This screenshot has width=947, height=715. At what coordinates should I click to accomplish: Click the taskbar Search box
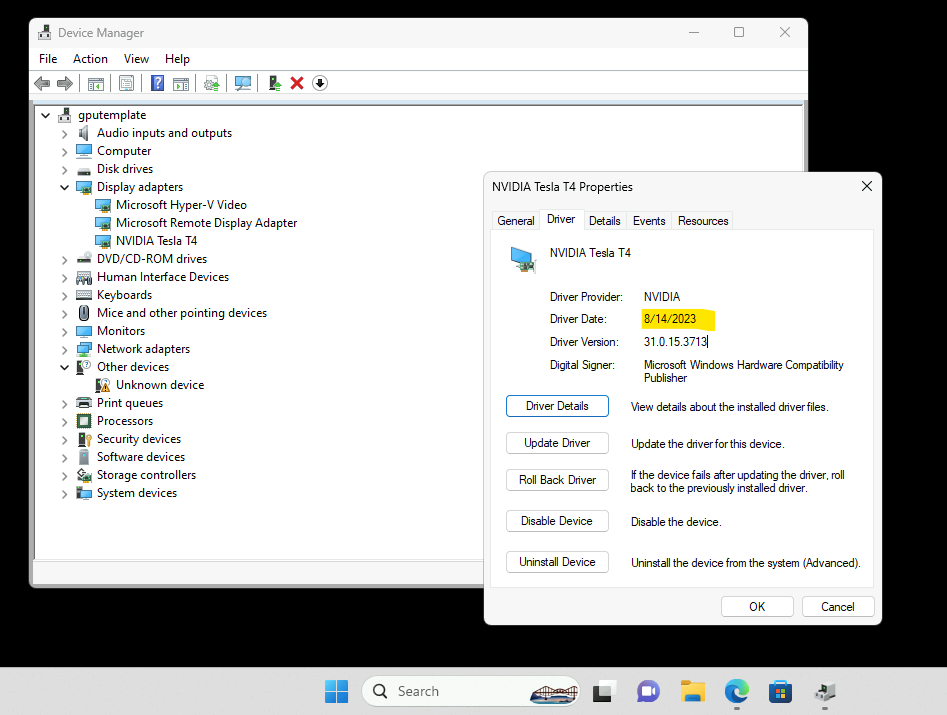pos(470,691)
